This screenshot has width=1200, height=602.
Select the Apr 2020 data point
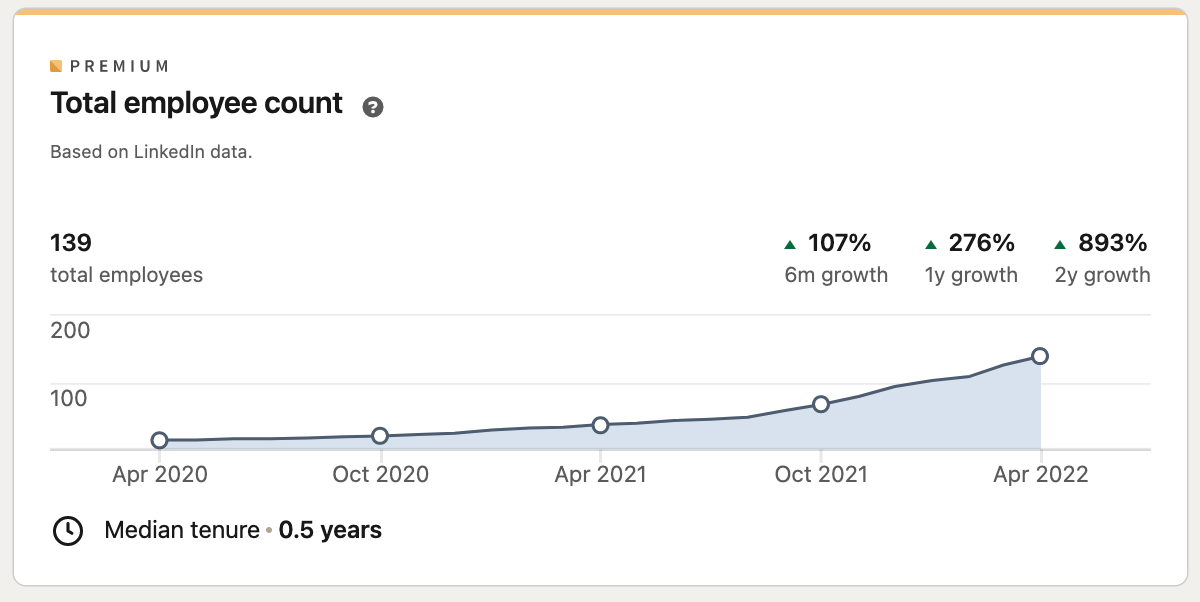(159, 440)
